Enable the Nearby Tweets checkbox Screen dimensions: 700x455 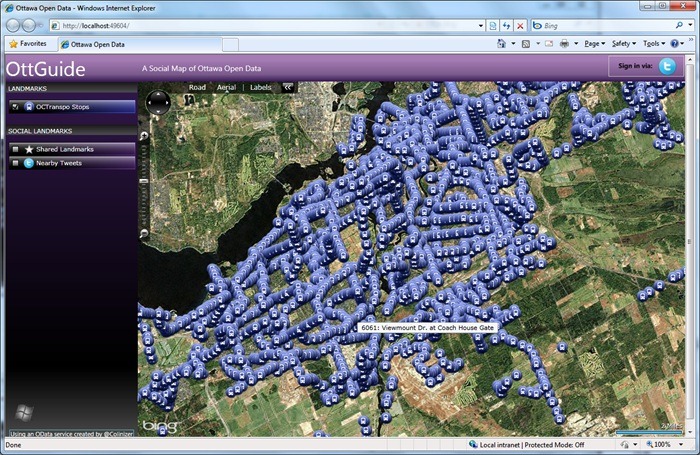click(16, 163)
